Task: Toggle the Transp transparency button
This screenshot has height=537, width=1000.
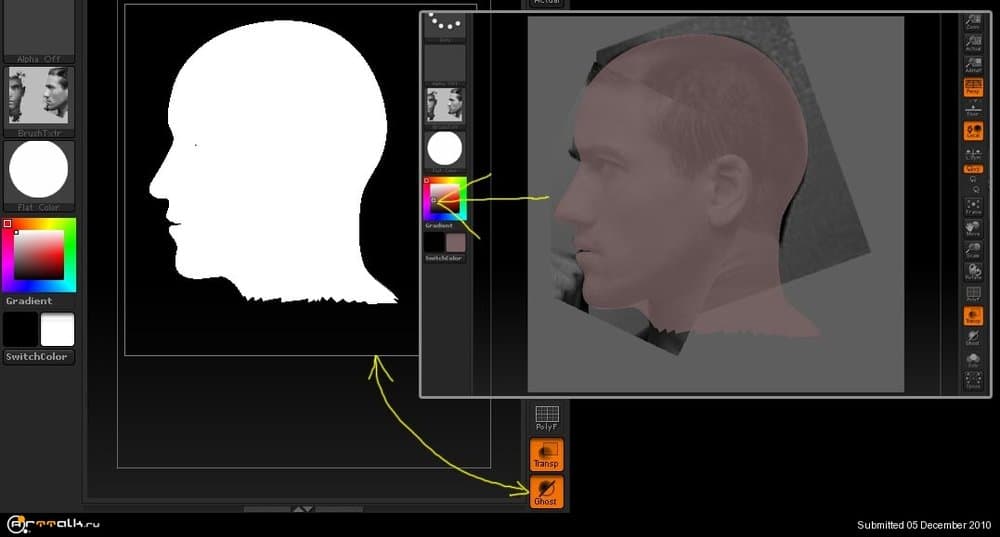Action: (x=546, y=454)
